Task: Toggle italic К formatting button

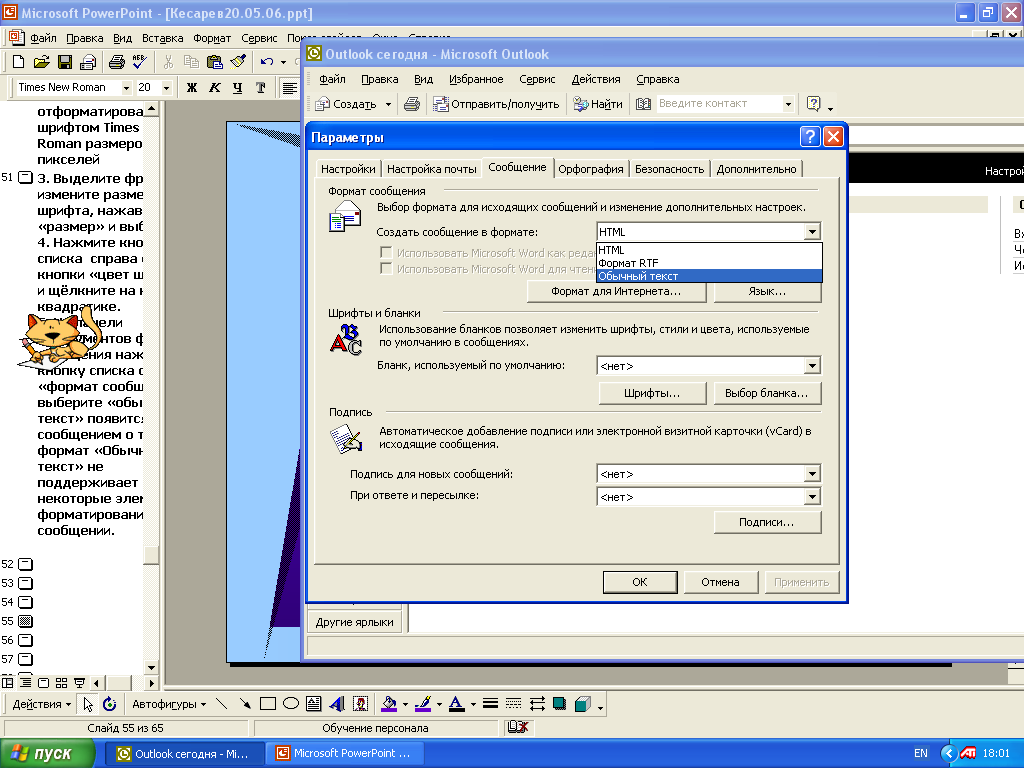Action: pyautogui.click(x=214, y=88)
